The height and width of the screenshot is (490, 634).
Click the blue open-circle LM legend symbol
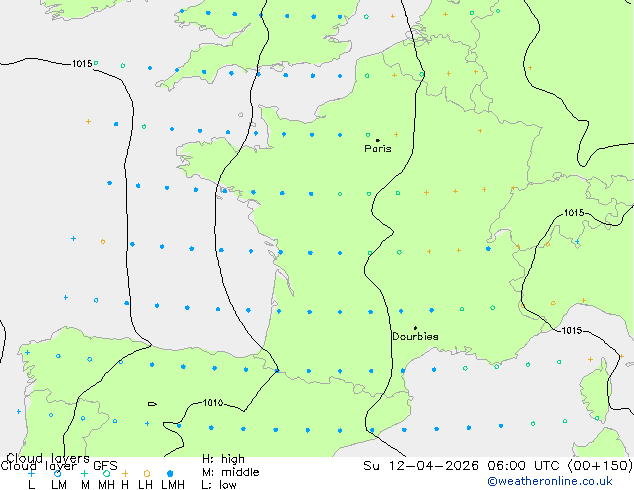[57, 473]
